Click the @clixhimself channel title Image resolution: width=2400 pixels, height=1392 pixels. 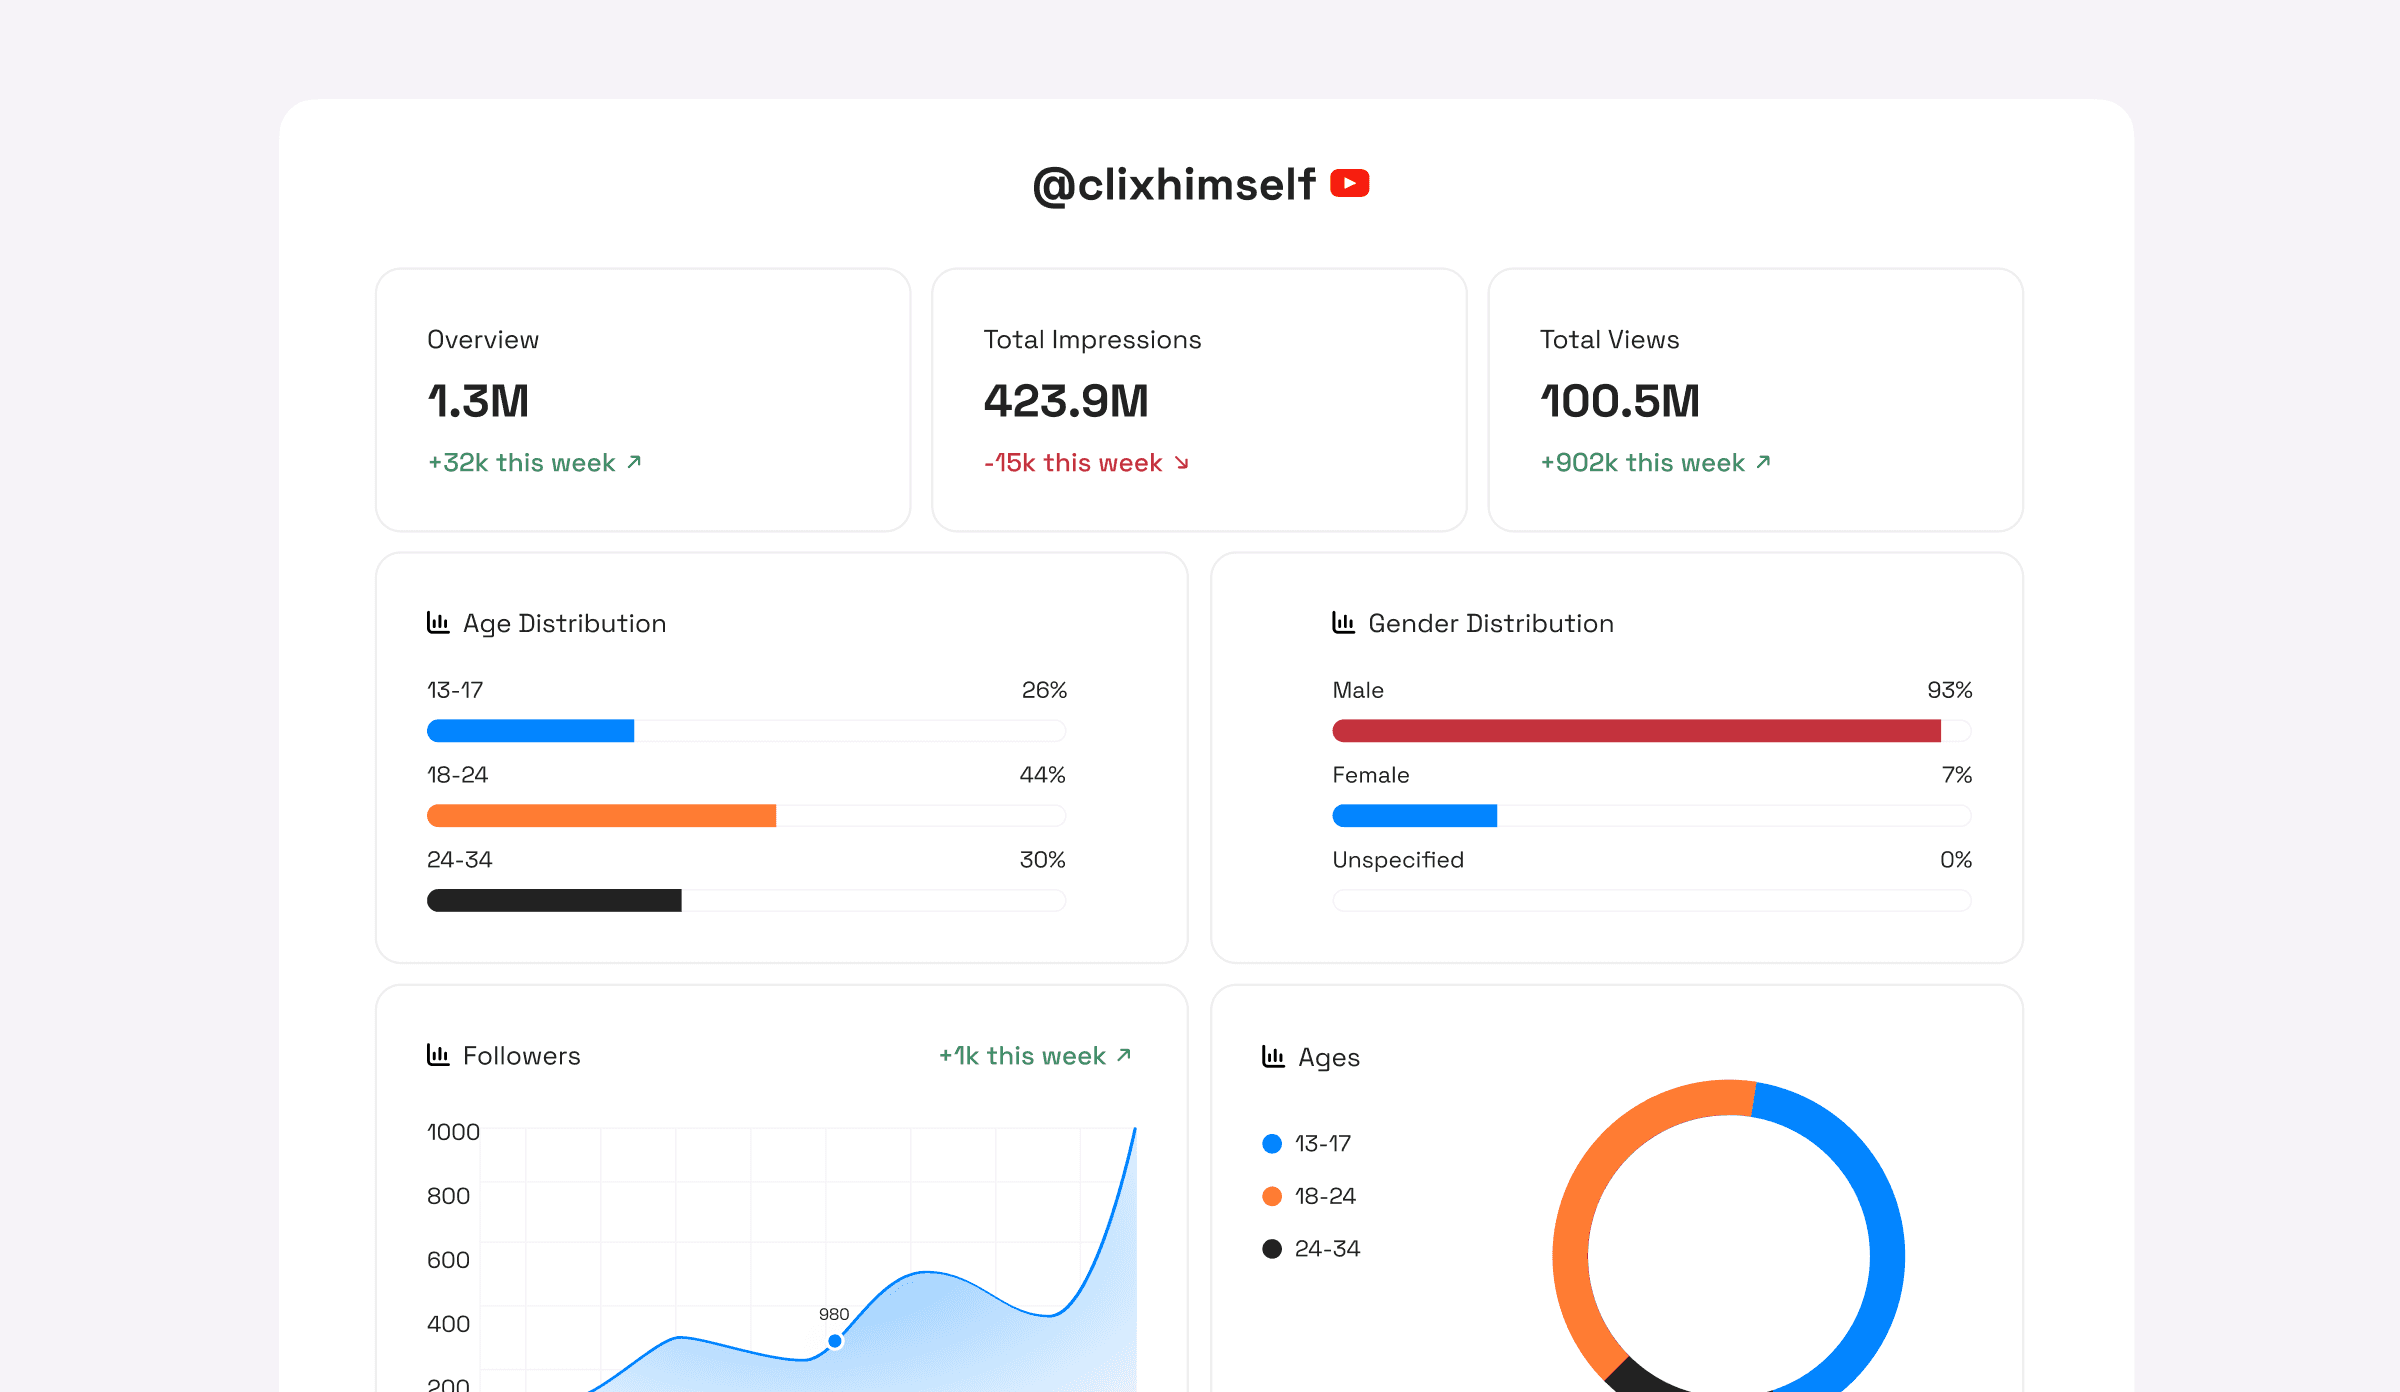click(x=1174, y=185)
